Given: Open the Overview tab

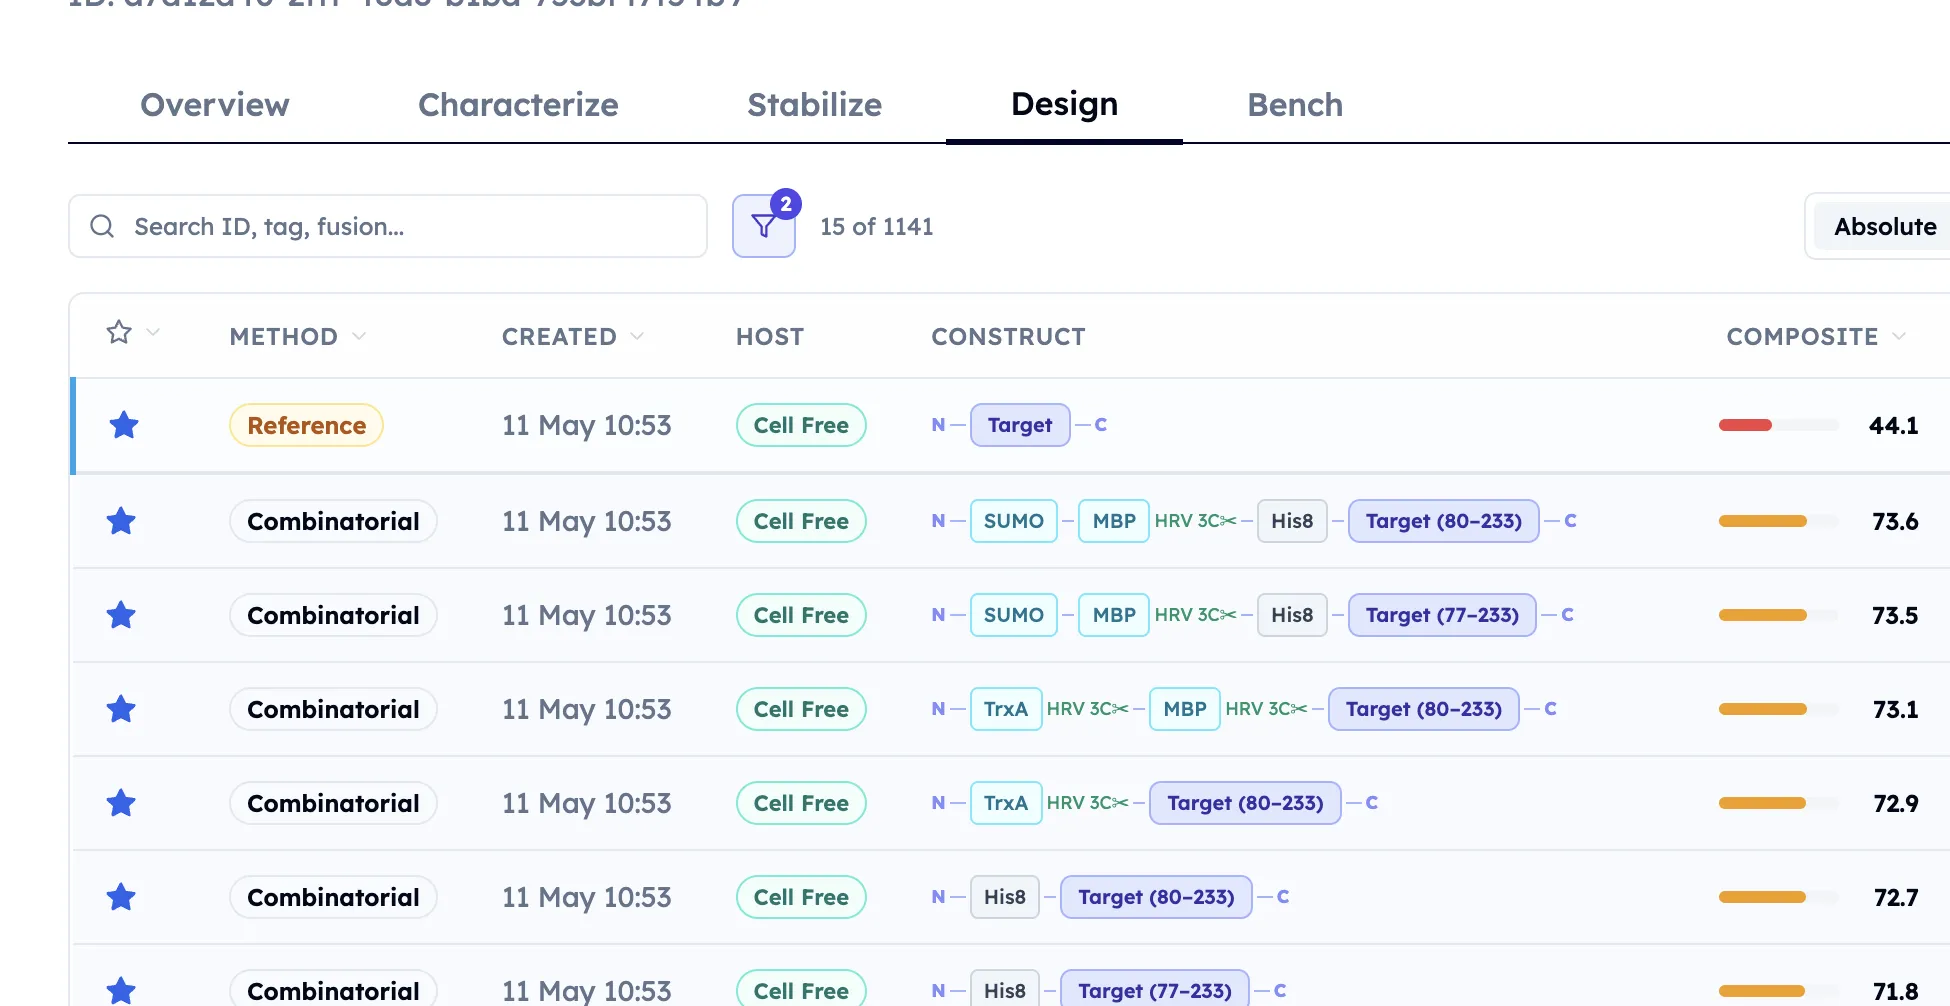Looking at the screenshot, I should (x=215, y=105).
